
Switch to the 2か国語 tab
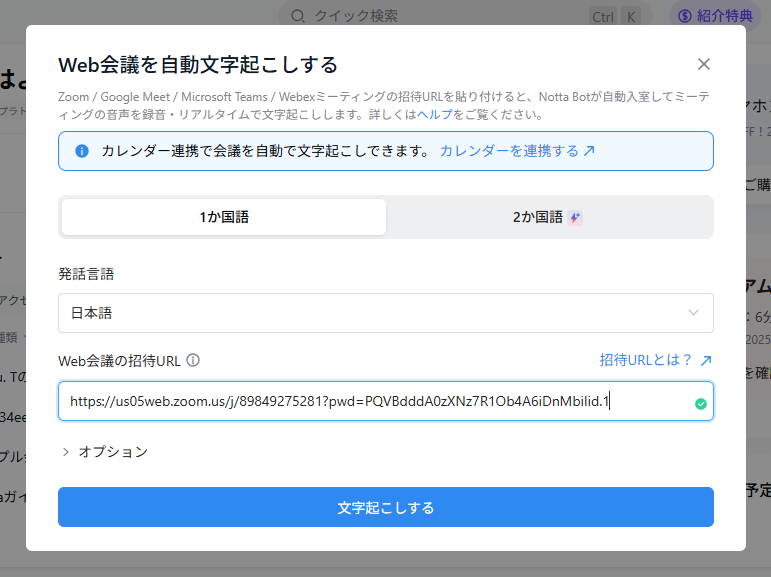tap(538, 217)
